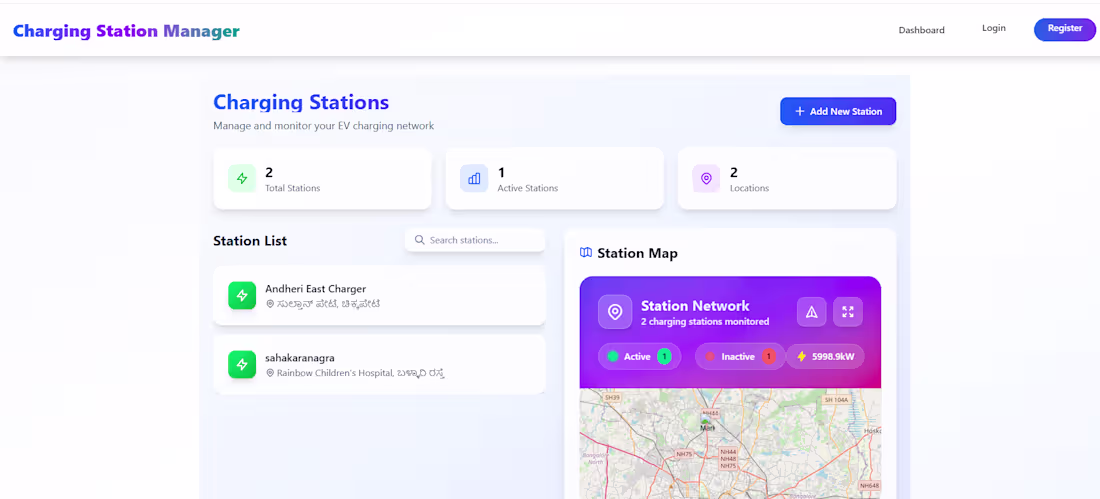Filter map by Active stations pill
This screenshot has height=499, width=1100.
[x=640, y=357]
